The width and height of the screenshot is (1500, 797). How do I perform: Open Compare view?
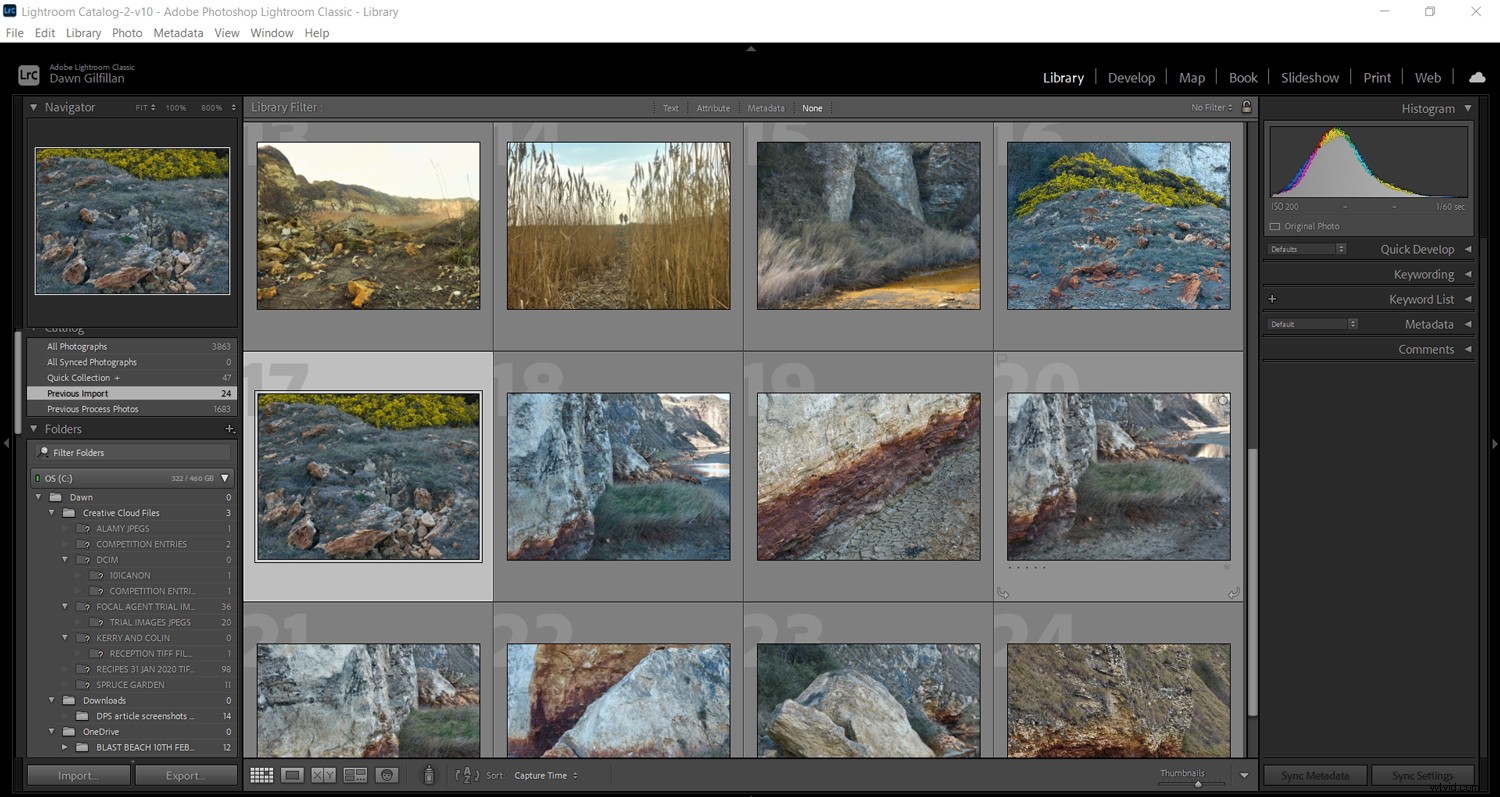tap(322, 775)
